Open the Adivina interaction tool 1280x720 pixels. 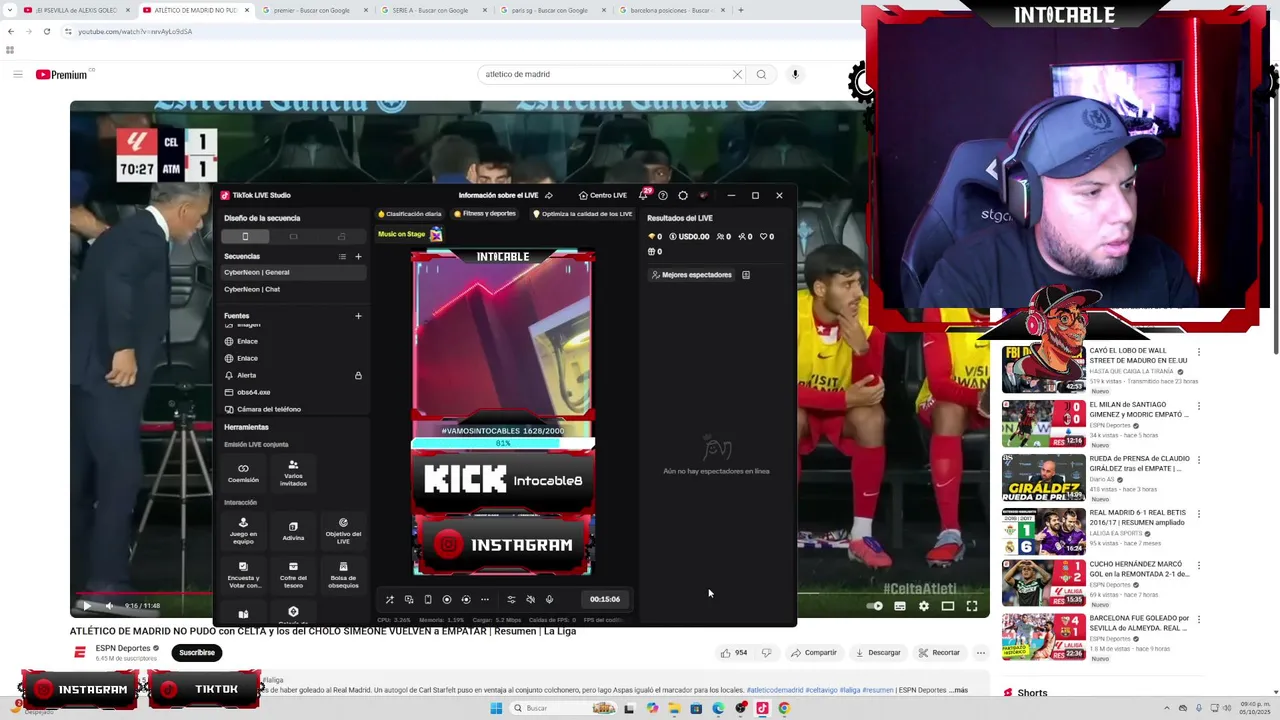click(293, 531)
